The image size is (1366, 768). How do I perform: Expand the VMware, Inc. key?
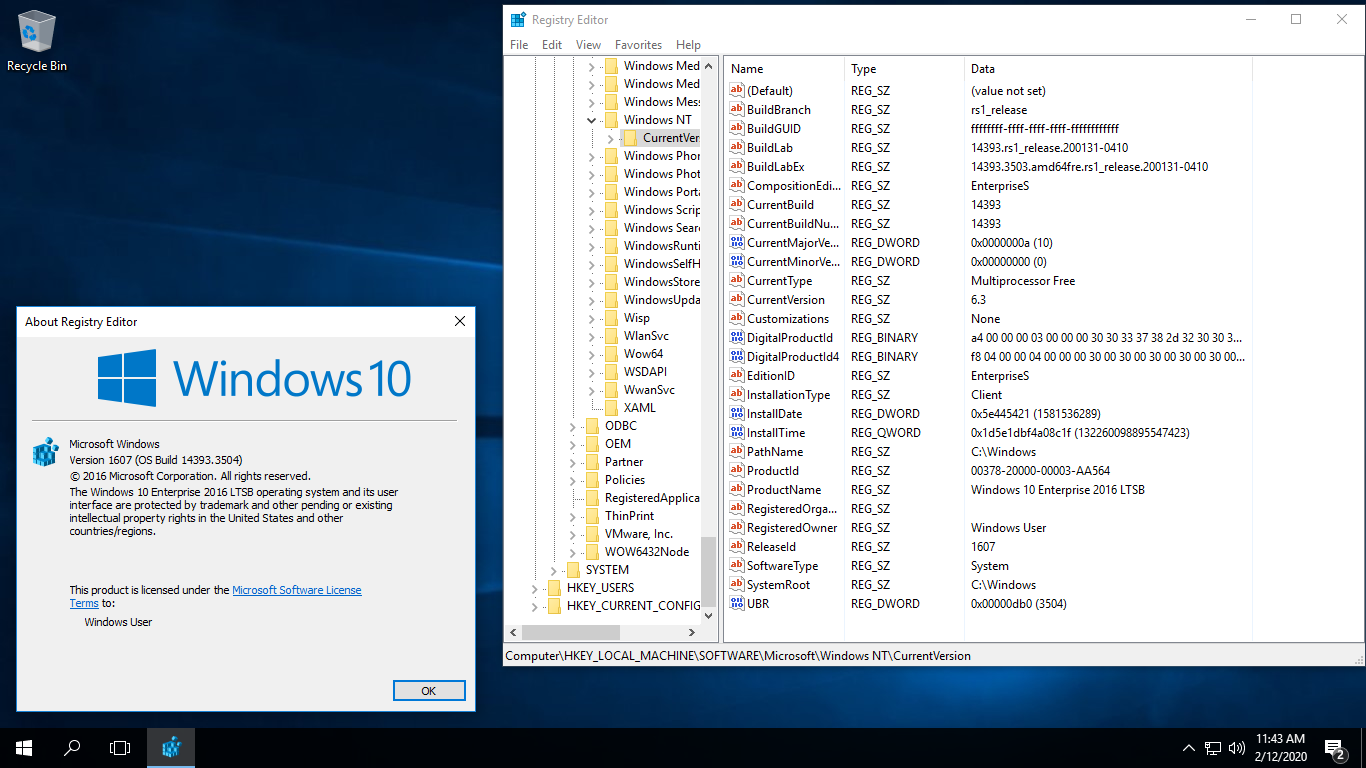(x=572, y=534)
